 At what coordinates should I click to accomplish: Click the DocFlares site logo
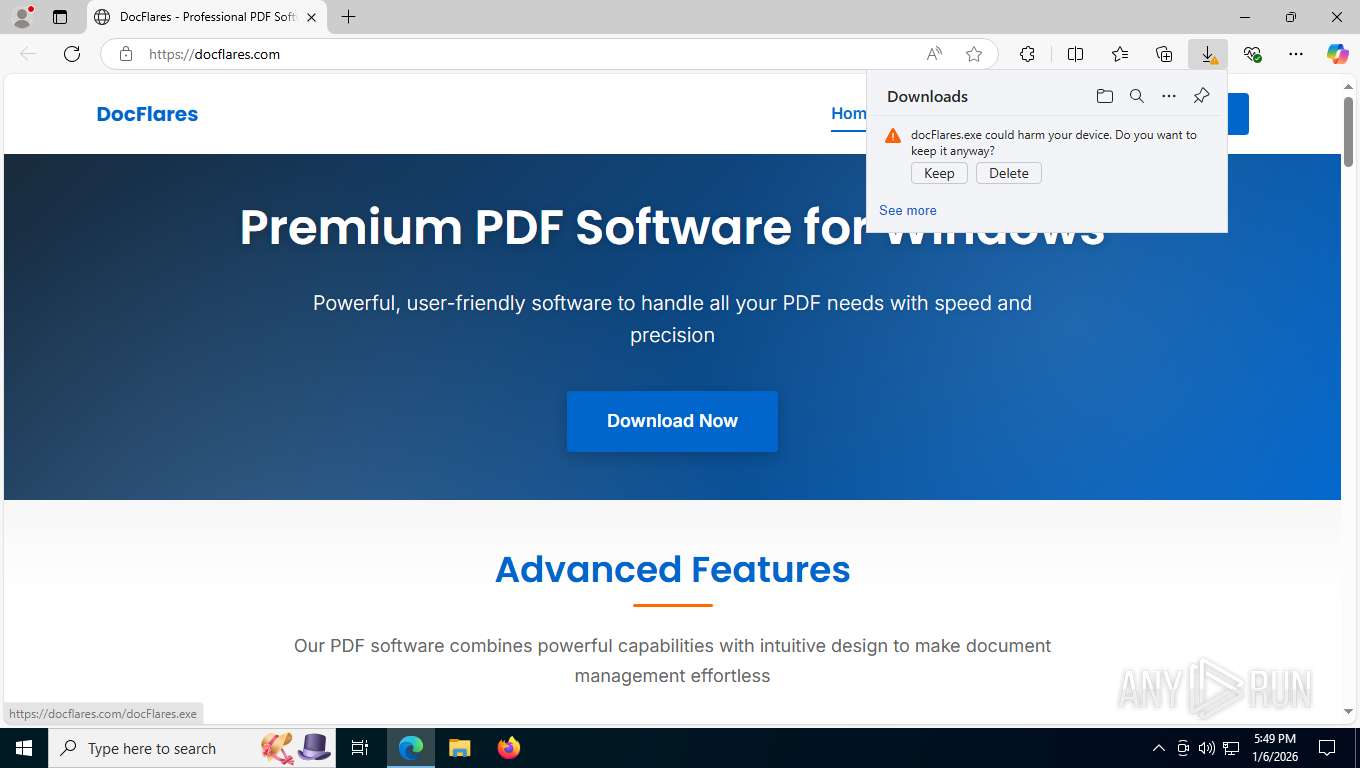147,114
